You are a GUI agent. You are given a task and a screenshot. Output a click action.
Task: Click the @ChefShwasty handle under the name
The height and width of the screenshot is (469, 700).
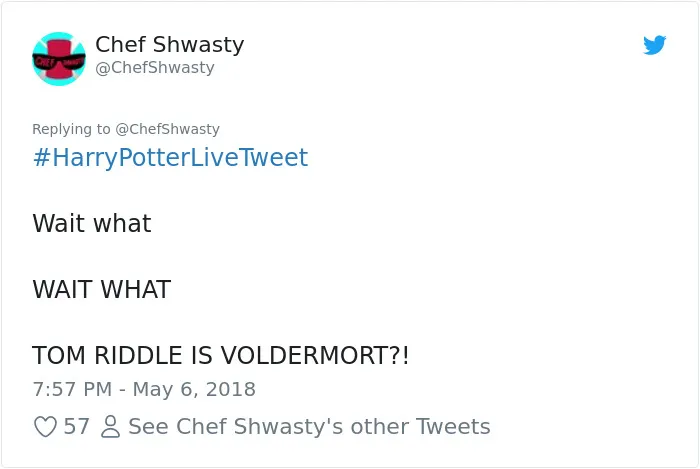pos(155,67)
